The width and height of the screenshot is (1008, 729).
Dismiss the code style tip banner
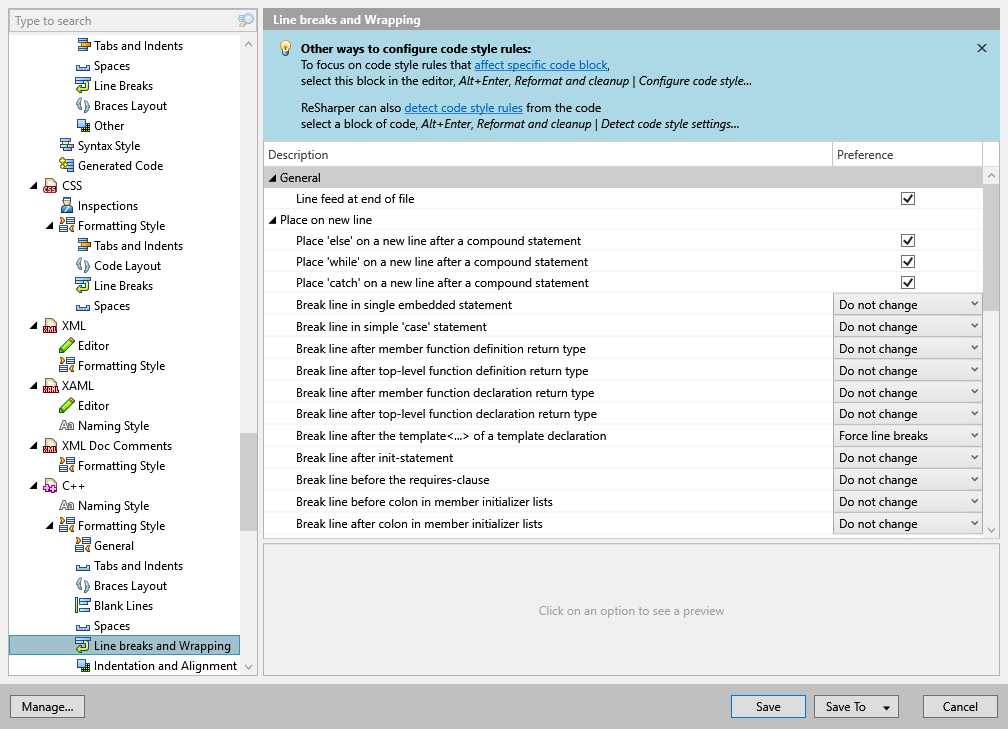click(981, 48)
